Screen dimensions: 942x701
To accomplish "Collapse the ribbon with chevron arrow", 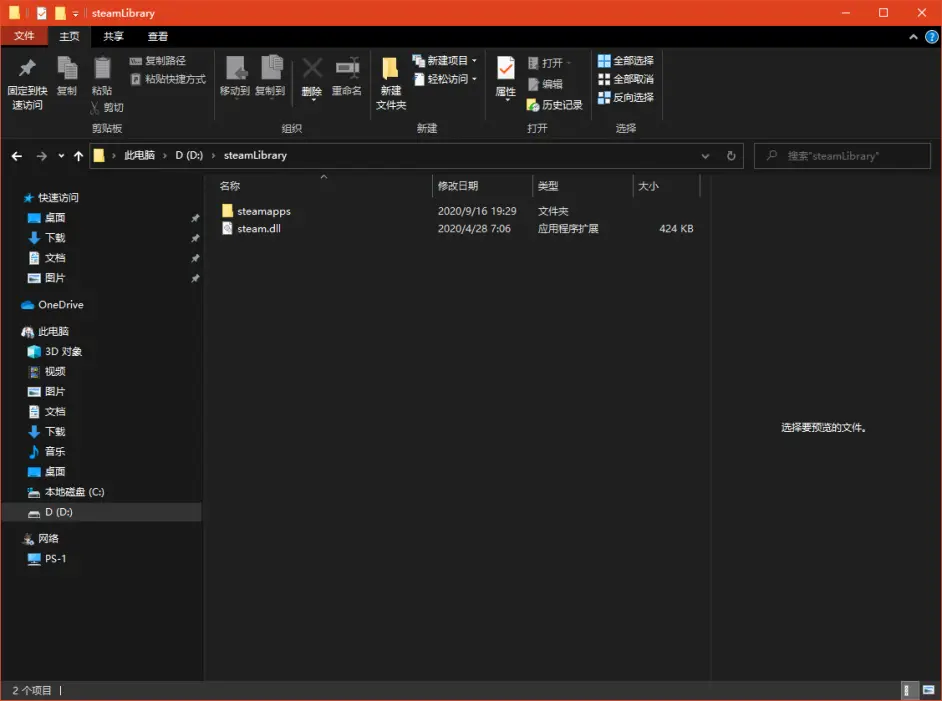I will point(913,37).
